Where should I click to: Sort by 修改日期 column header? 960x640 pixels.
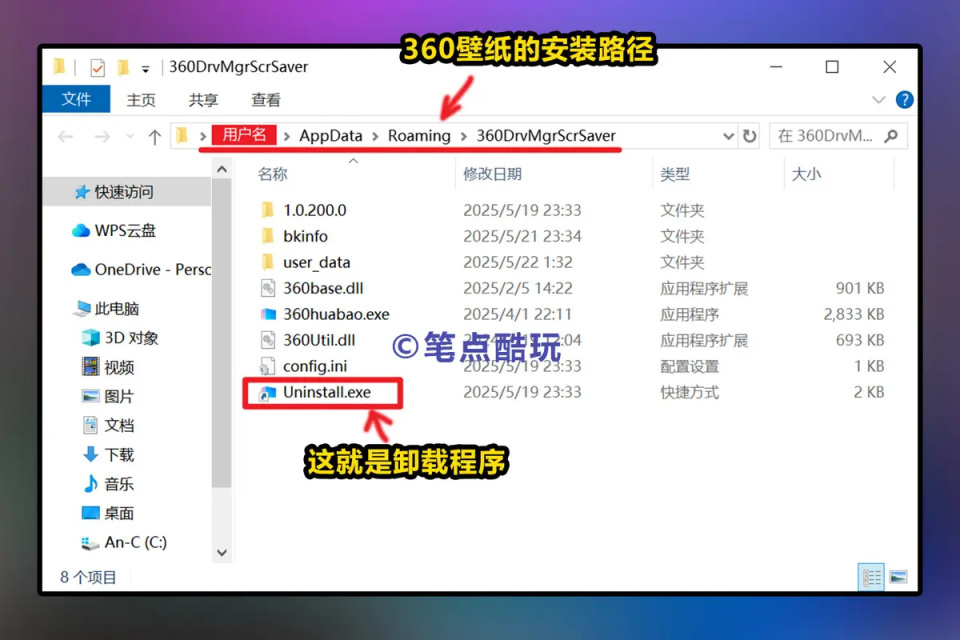492,174
